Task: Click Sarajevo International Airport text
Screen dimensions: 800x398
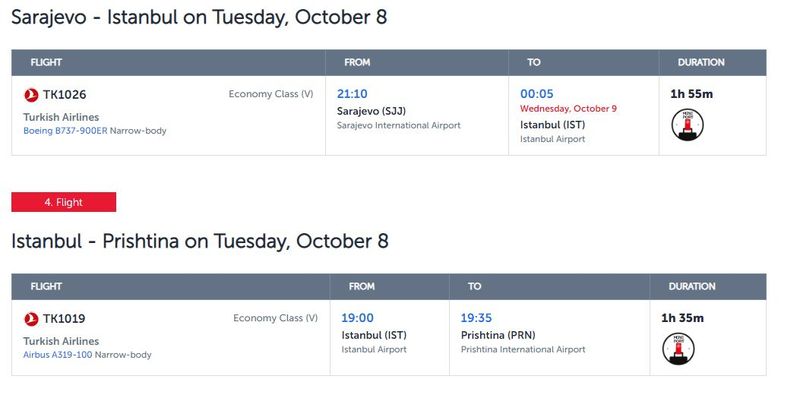Action: point(398,125)
